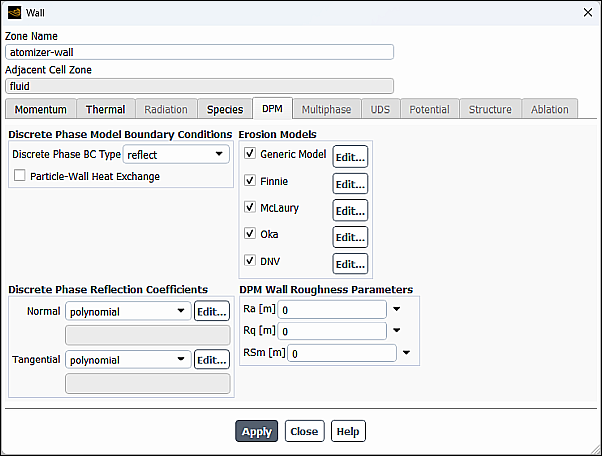Viewport: 602px width, 456px height.
Task: Click the Rq roughness input field
Action: click(x=332, y=331)
